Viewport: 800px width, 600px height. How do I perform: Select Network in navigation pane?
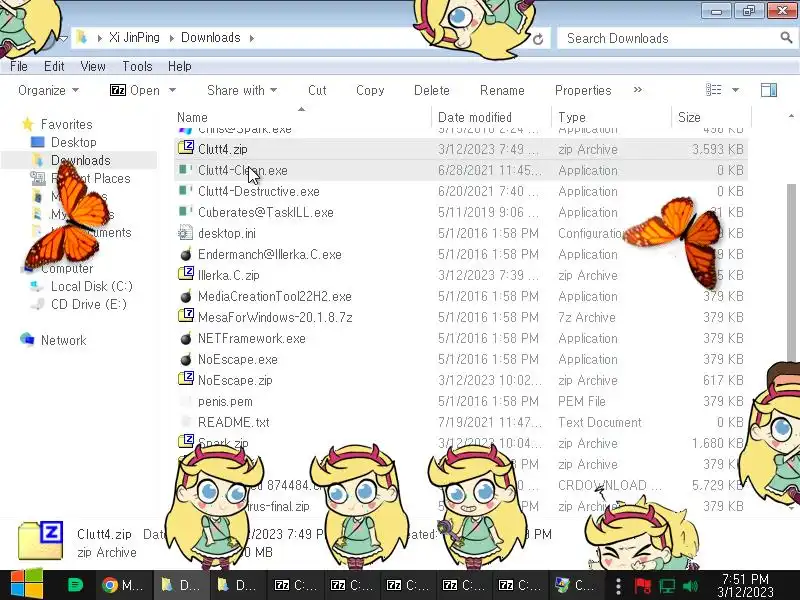(64, 340)
